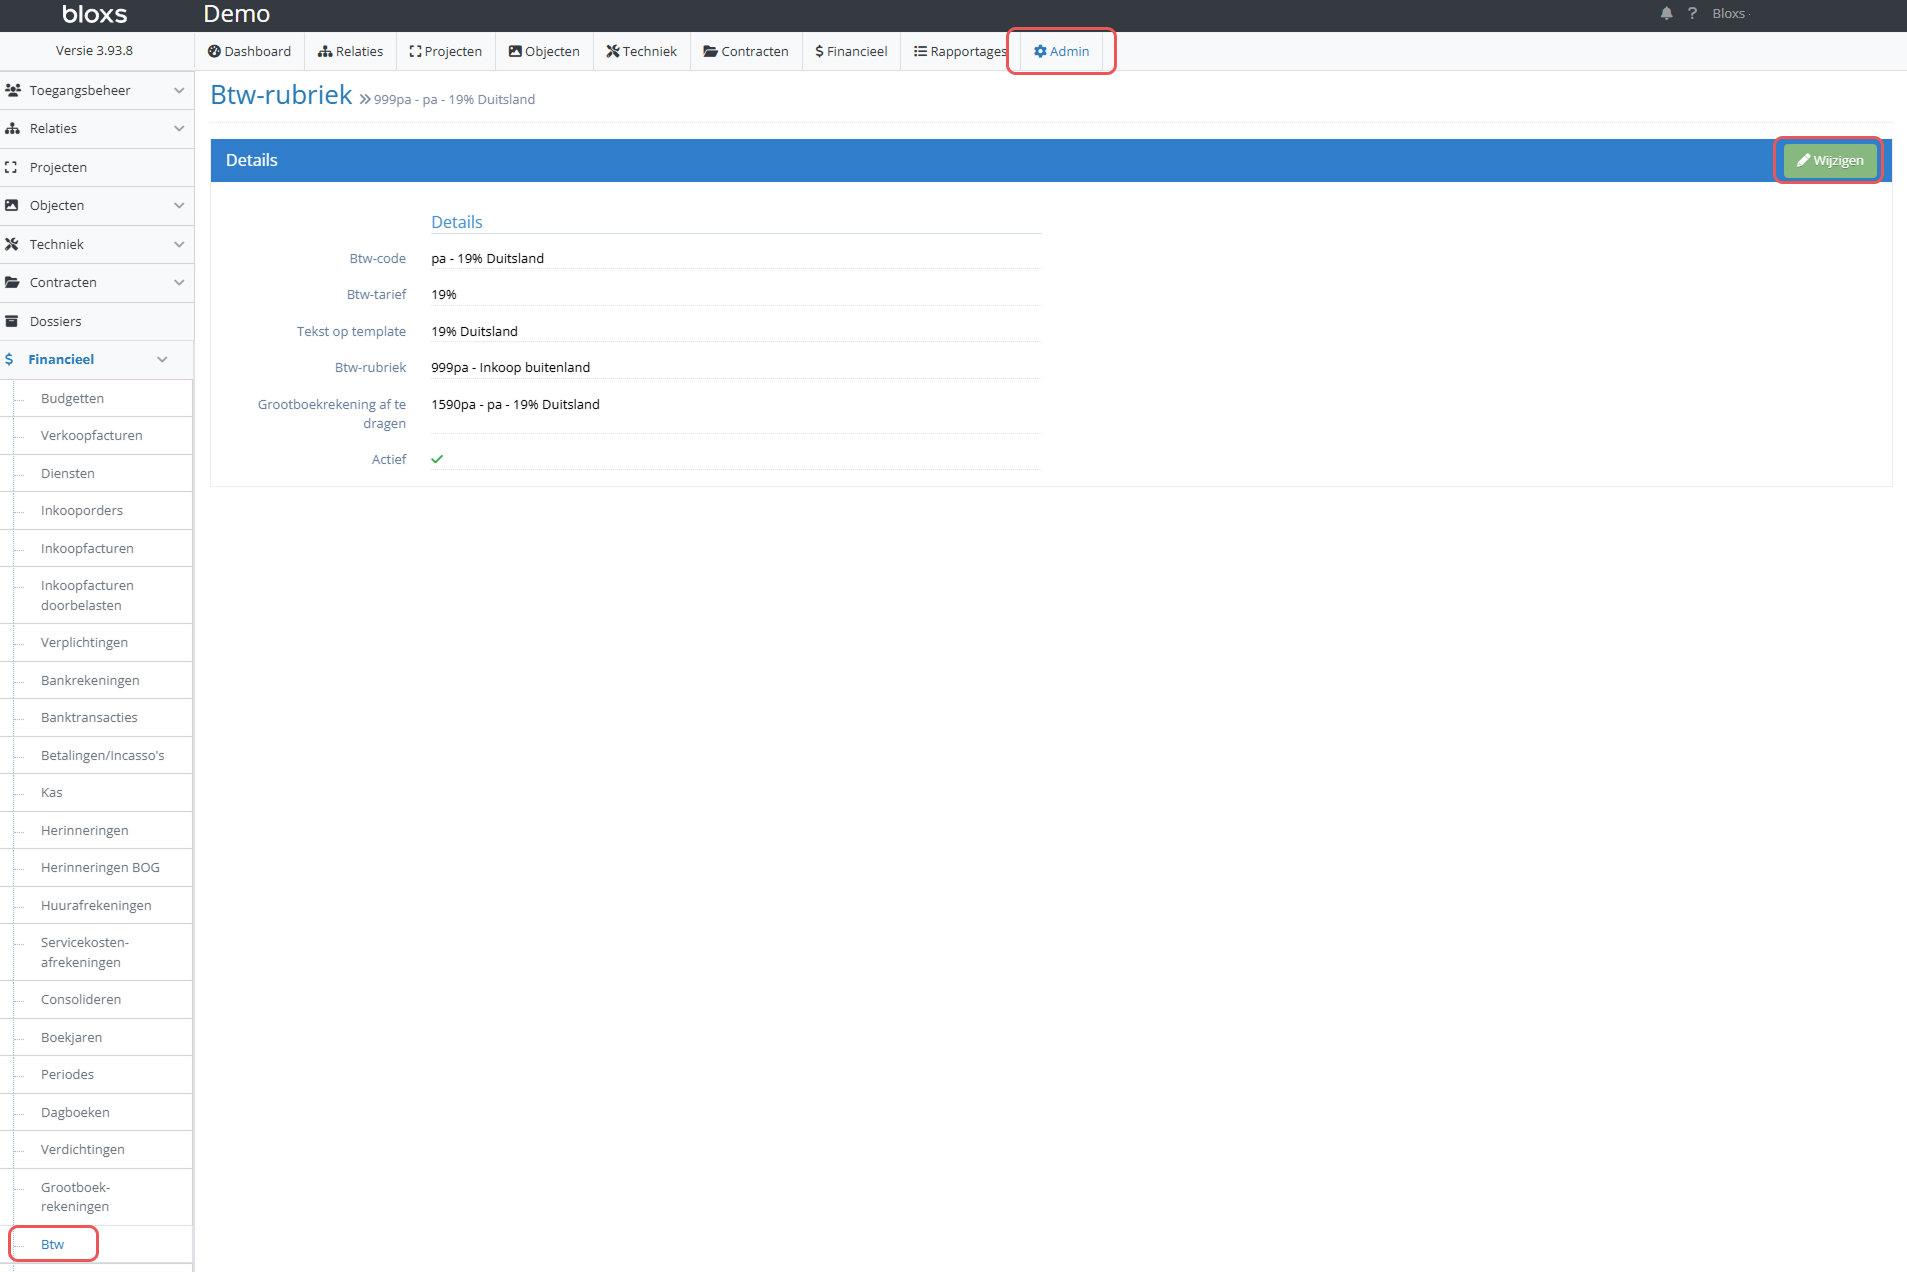
Task: Click the value '999pa - Inkoop buitenland'
Action: [x=510, y=367]
